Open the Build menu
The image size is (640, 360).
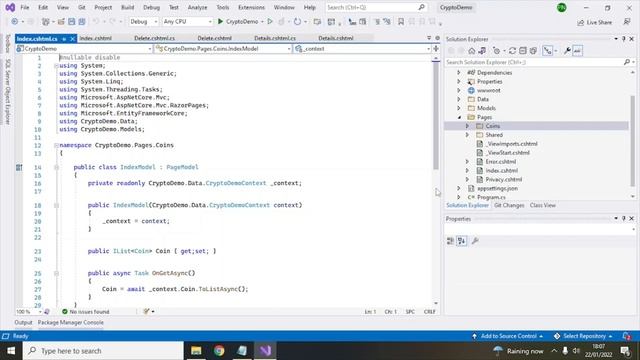127,7
